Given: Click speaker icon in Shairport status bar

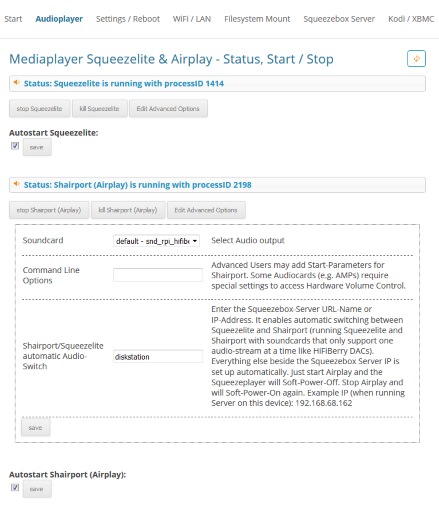Looking at the screenshot, I should click(x=16, y=184).
